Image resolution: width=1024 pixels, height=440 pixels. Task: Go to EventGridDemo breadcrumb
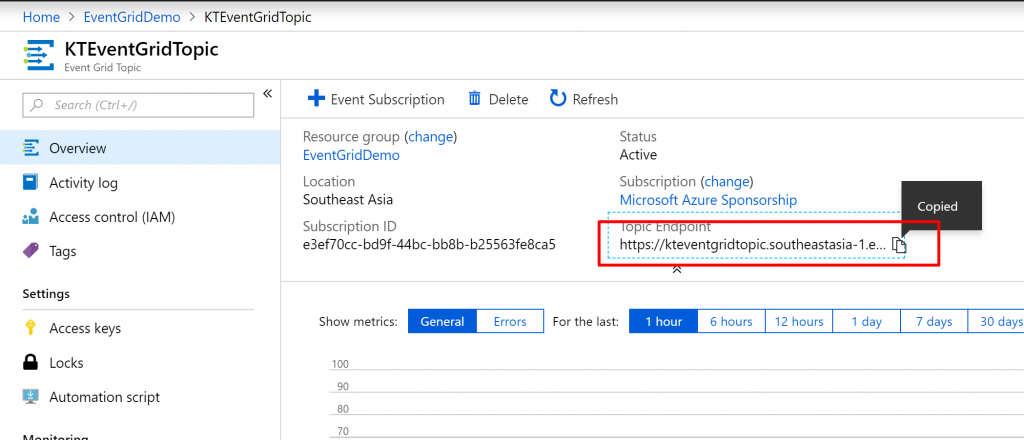131,17
